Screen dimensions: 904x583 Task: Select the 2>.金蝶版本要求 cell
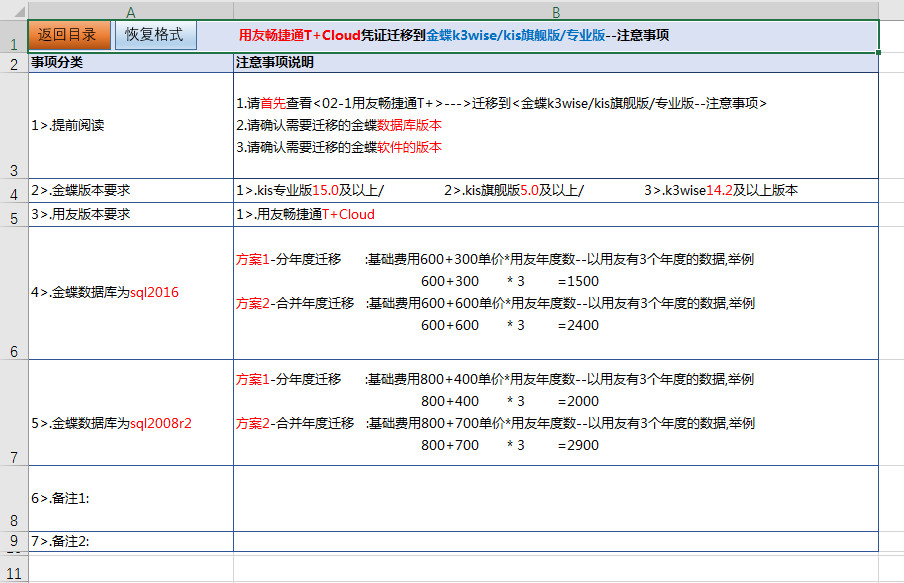pyautogui.click(x=131, y=190)
